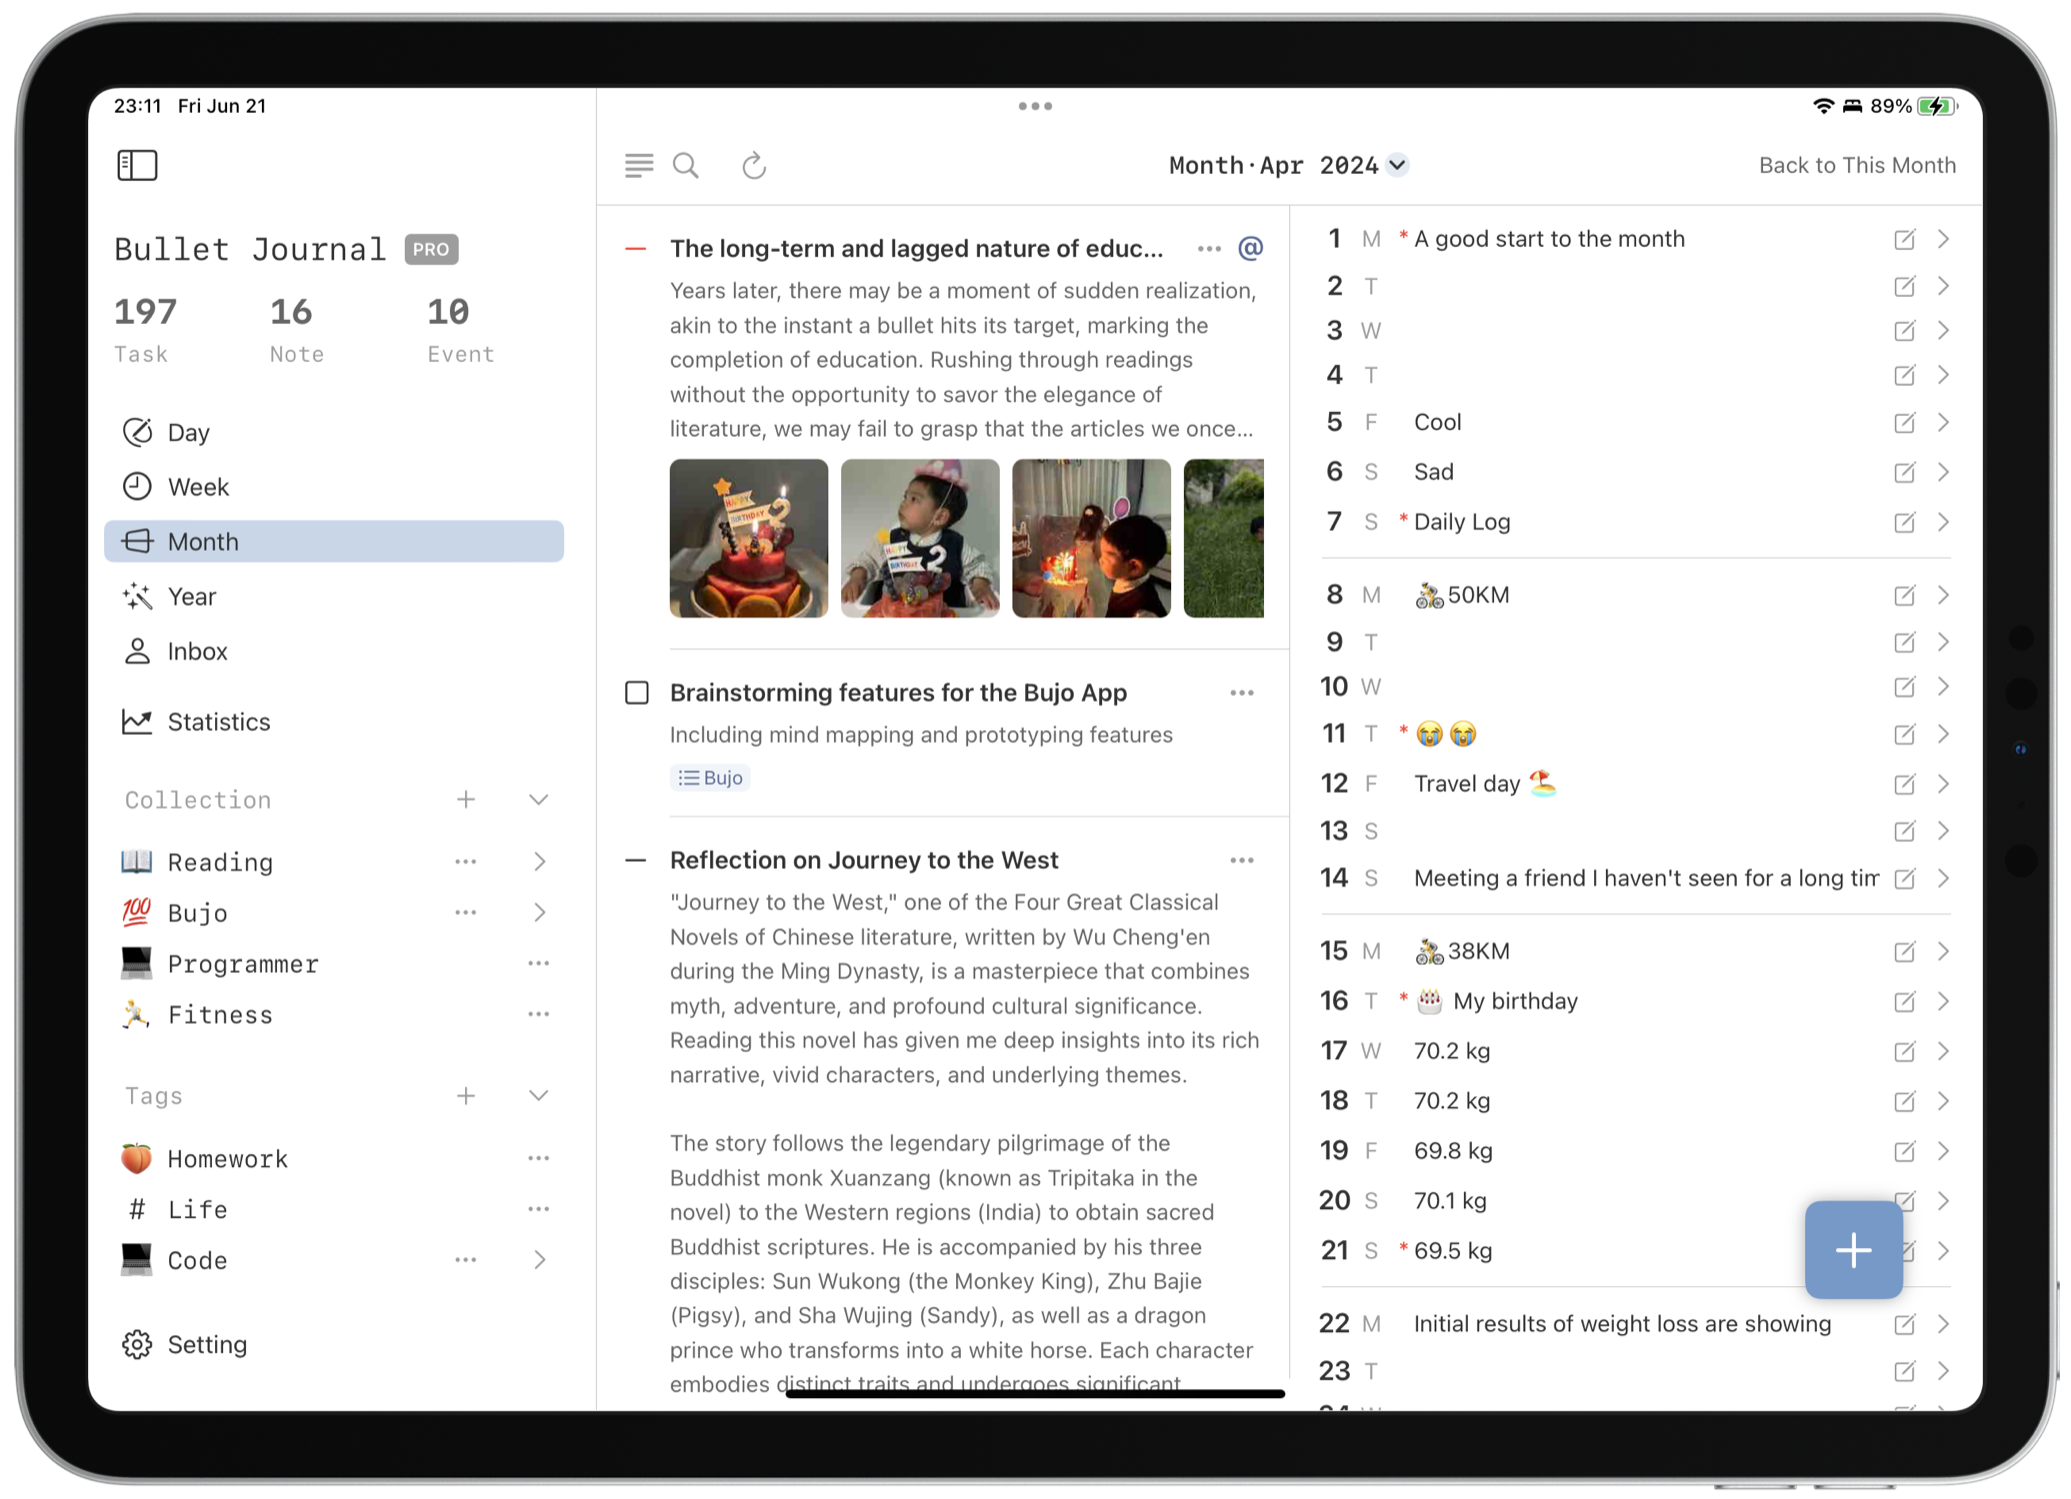Open more options for Life tag

[539, 1209]
